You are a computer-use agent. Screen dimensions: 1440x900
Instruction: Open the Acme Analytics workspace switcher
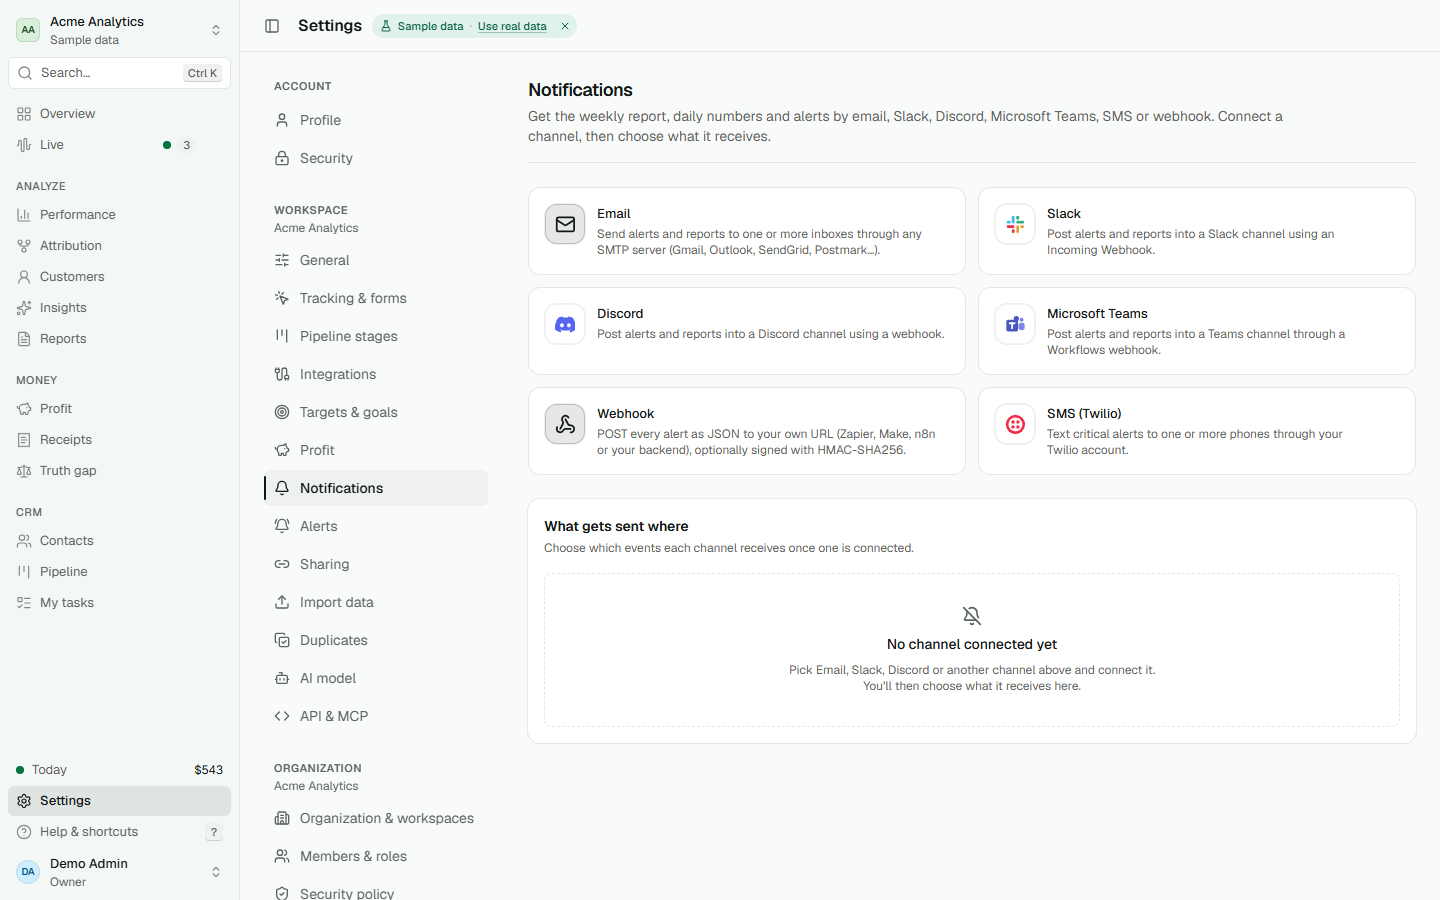point(119,30)
